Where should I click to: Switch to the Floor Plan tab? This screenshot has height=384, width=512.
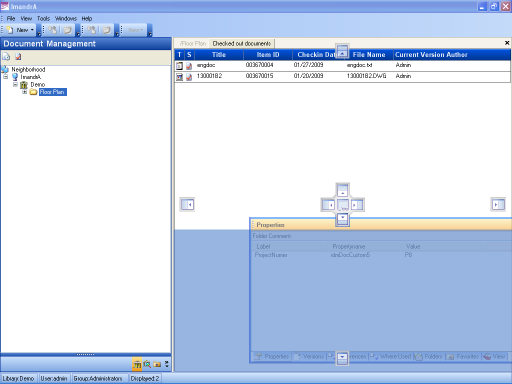(193, 43)
